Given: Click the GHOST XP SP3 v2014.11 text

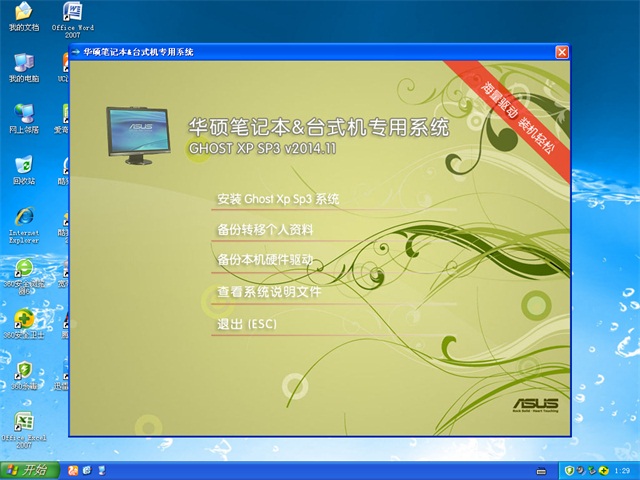Looking at the screenshot, I should (263, 148).
